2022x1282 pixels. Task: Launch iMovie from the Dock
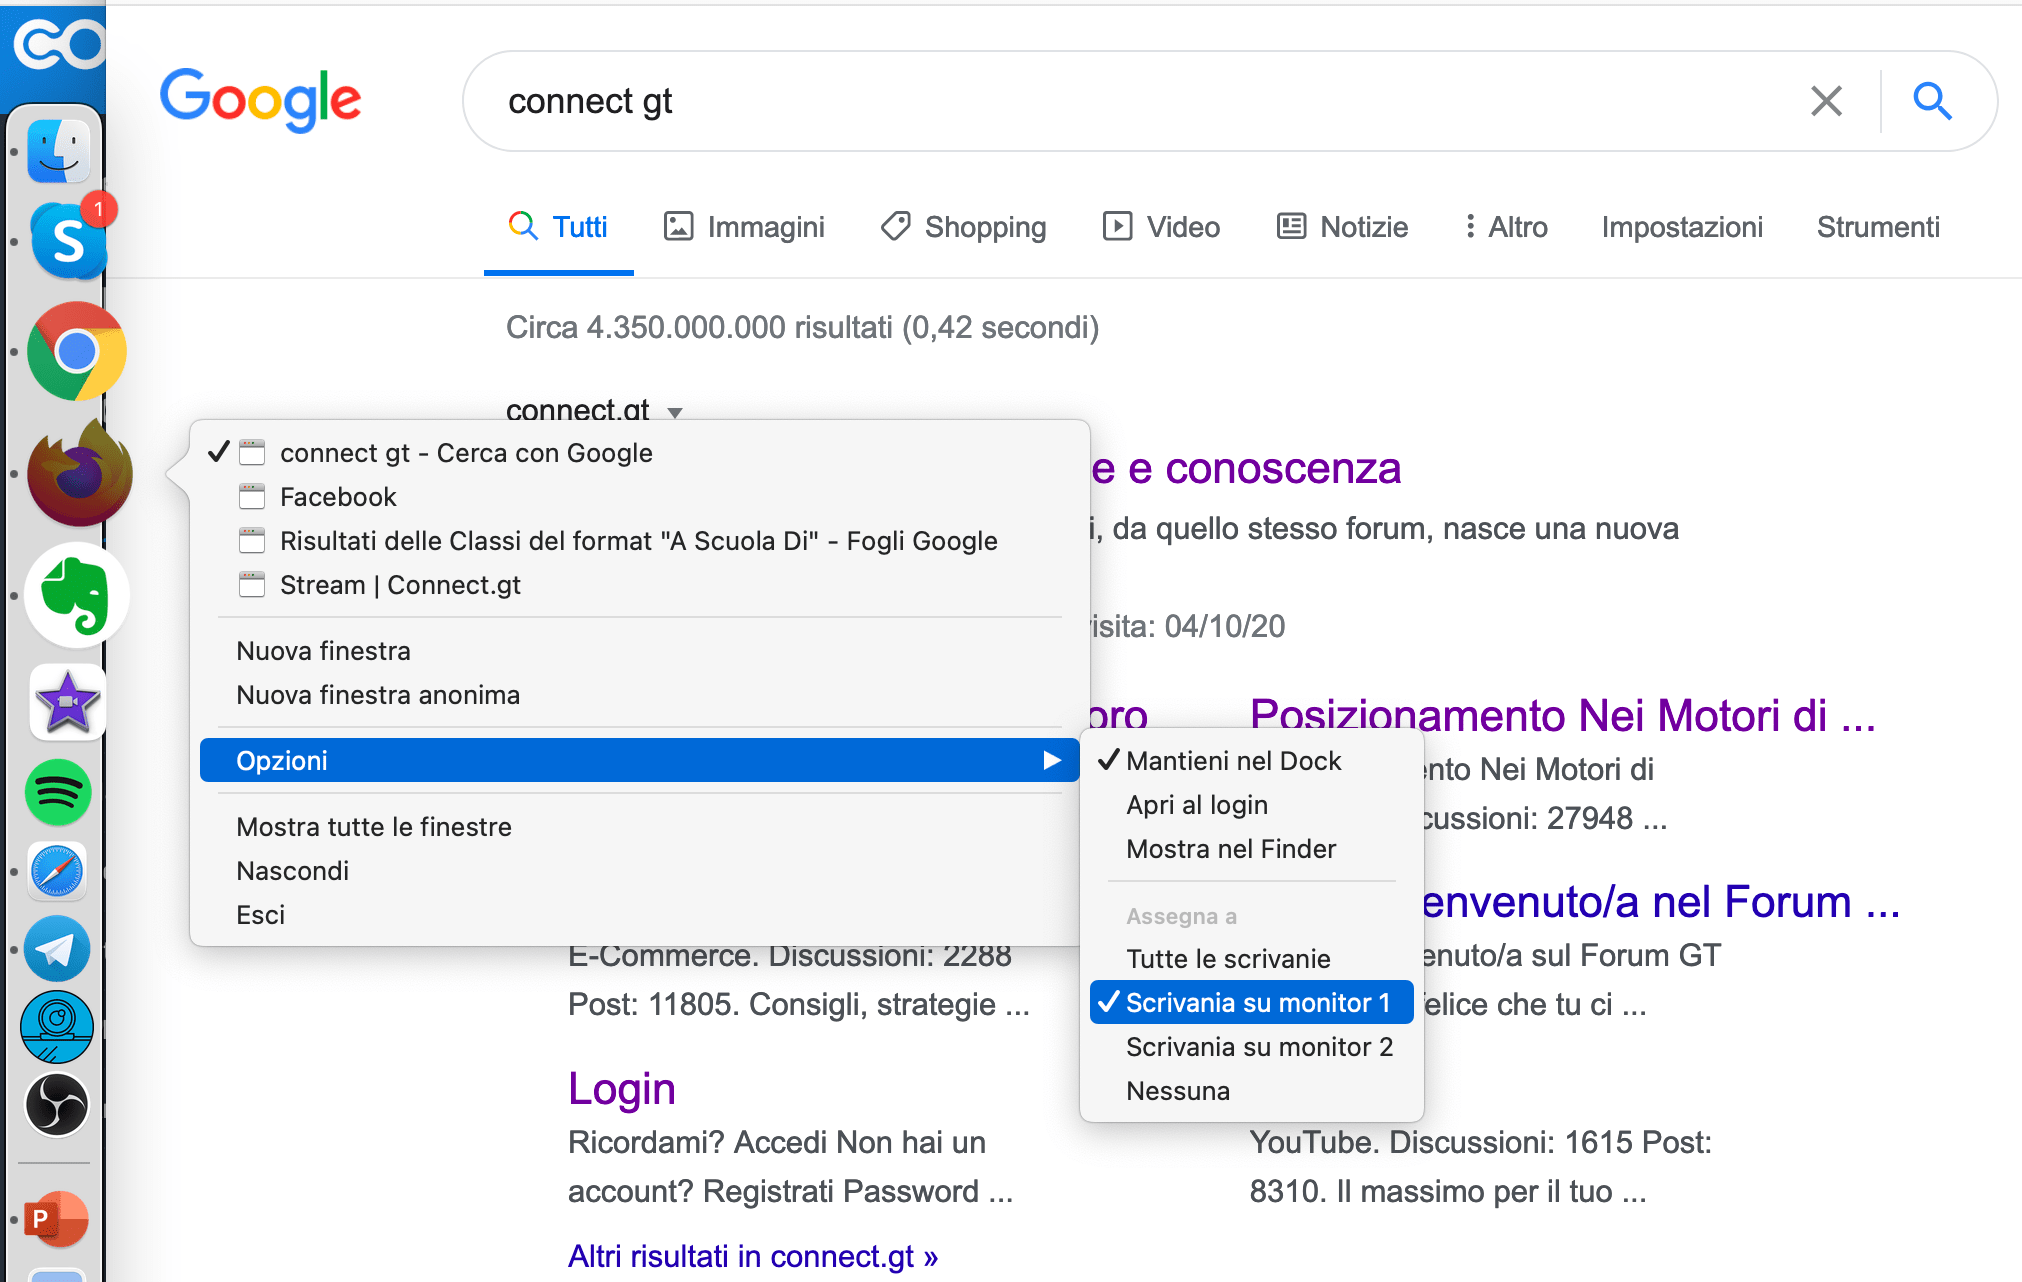coord(67,702)
